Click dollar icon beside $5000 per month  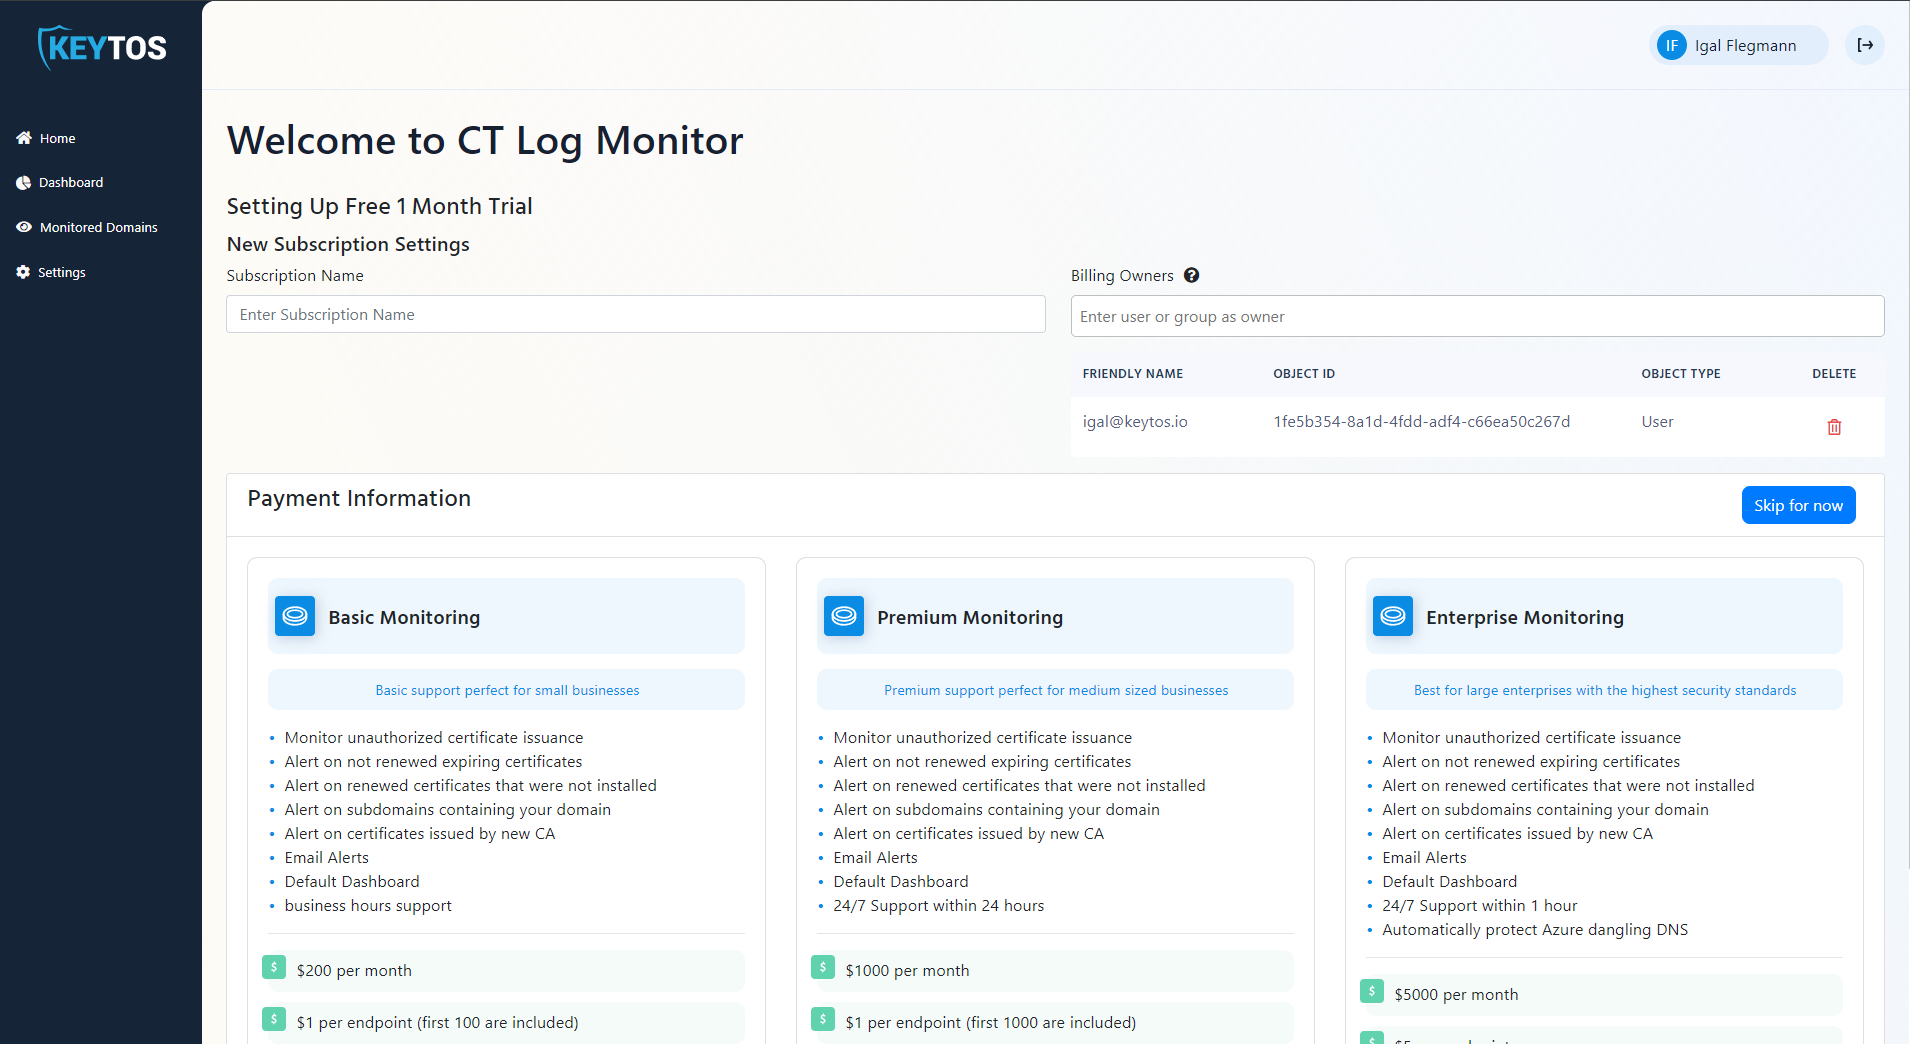1372,991
